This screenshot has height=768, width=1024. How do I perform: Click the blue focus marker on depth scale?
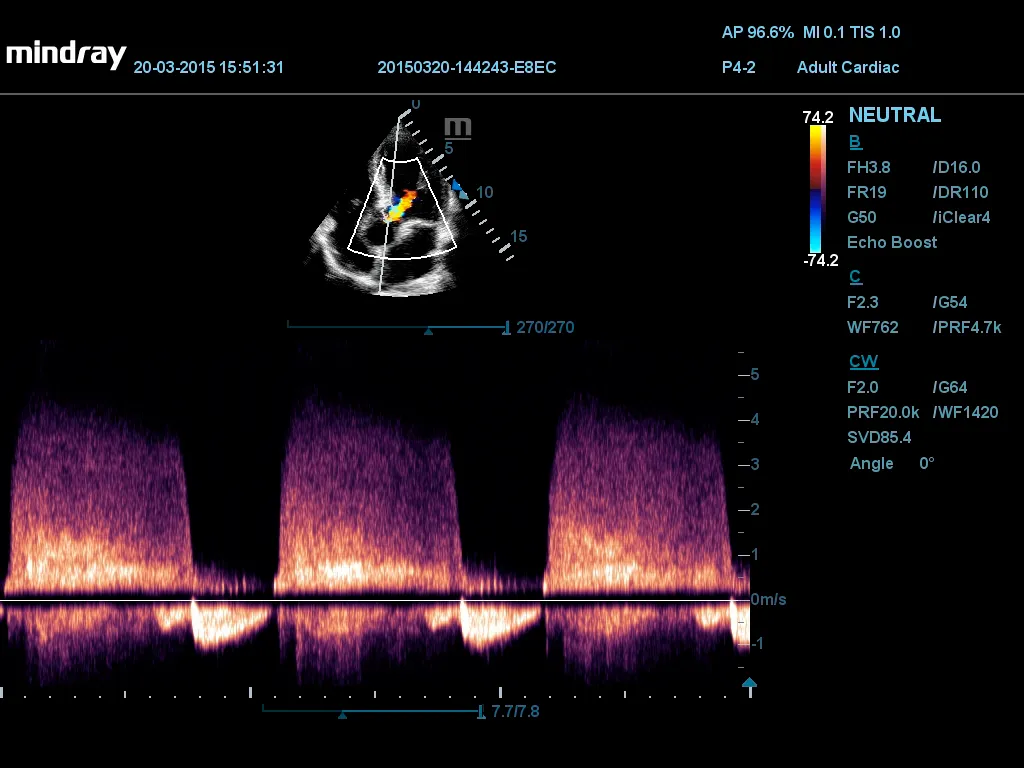coord(456,186)
